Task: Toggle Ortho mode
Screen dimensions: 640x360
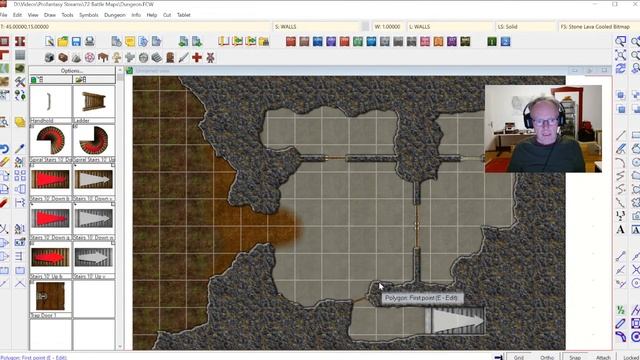Action: (547, 357)
